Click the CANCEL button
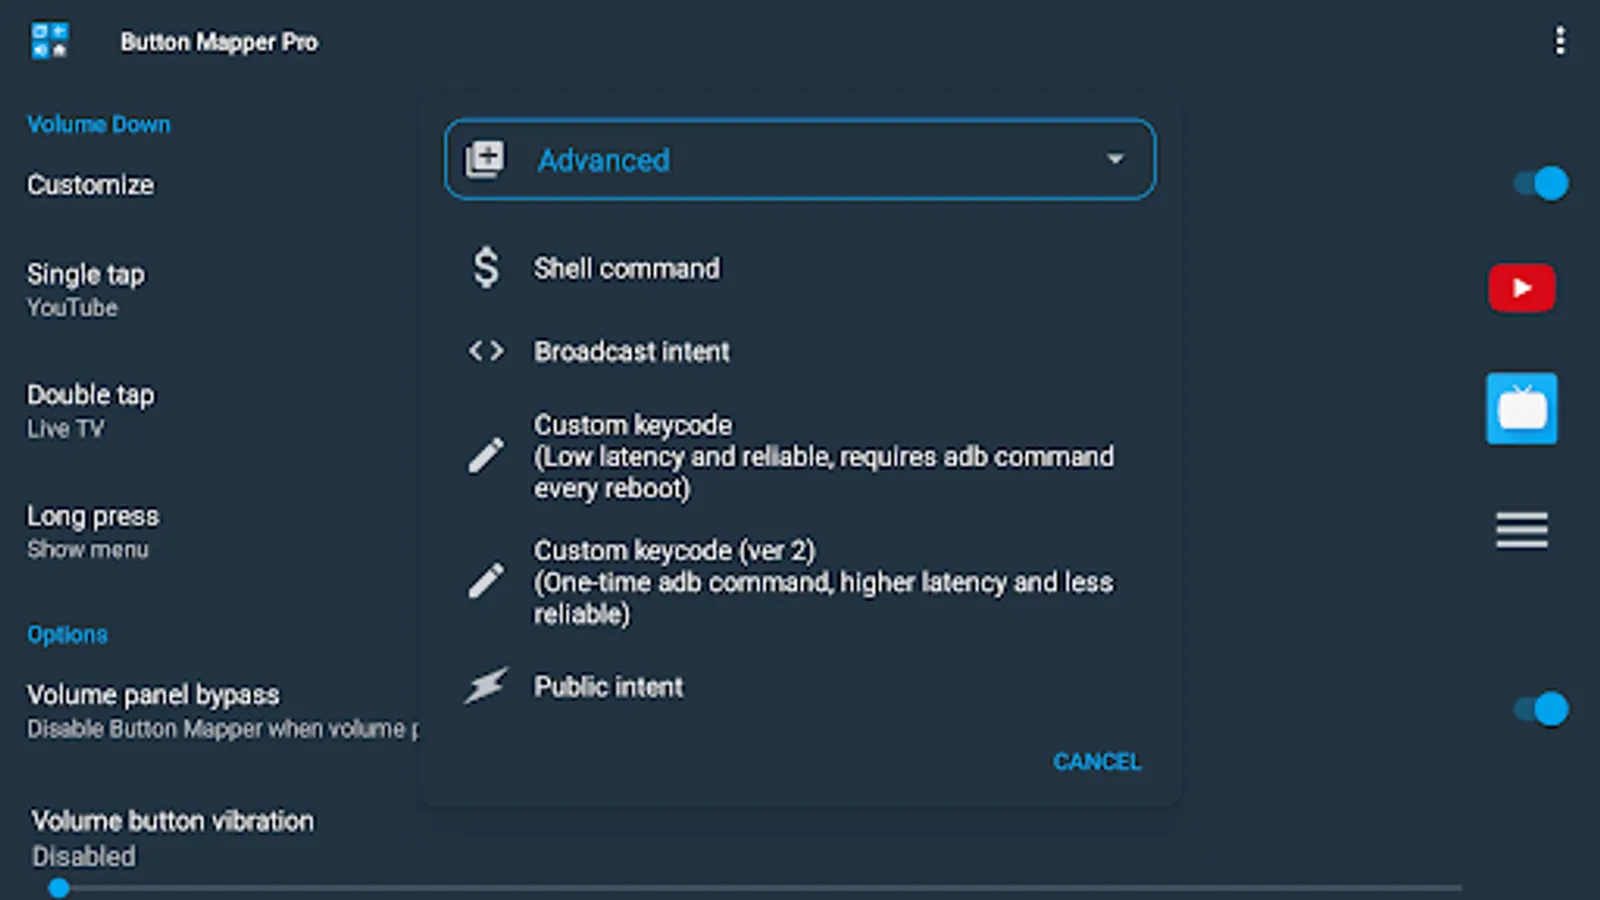The height and width of the screenshot is (900, 1600). coord(1097,761)
